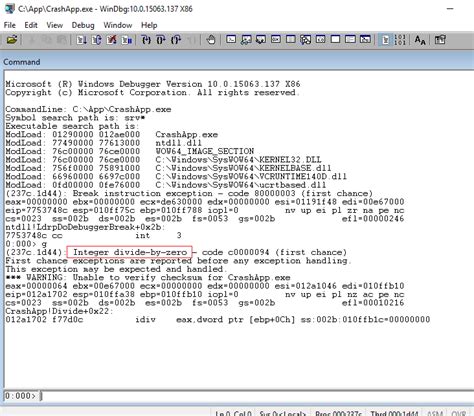Click the Thrd 000:1d44 status entry
Screen dimensions: 474x416
pos(394,413)
